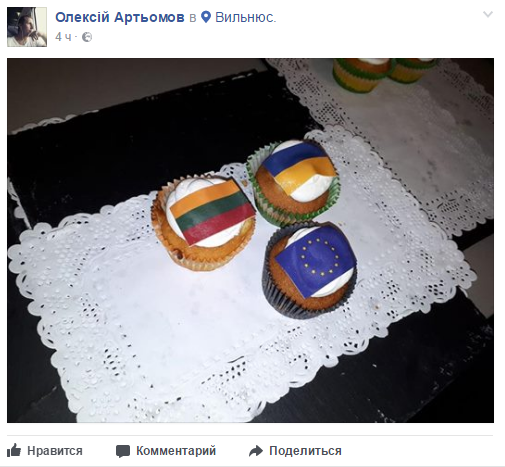Click the Ukrainian flag cupcake in photo
This screenshot has width=505, height=467.
click(293, 182)
